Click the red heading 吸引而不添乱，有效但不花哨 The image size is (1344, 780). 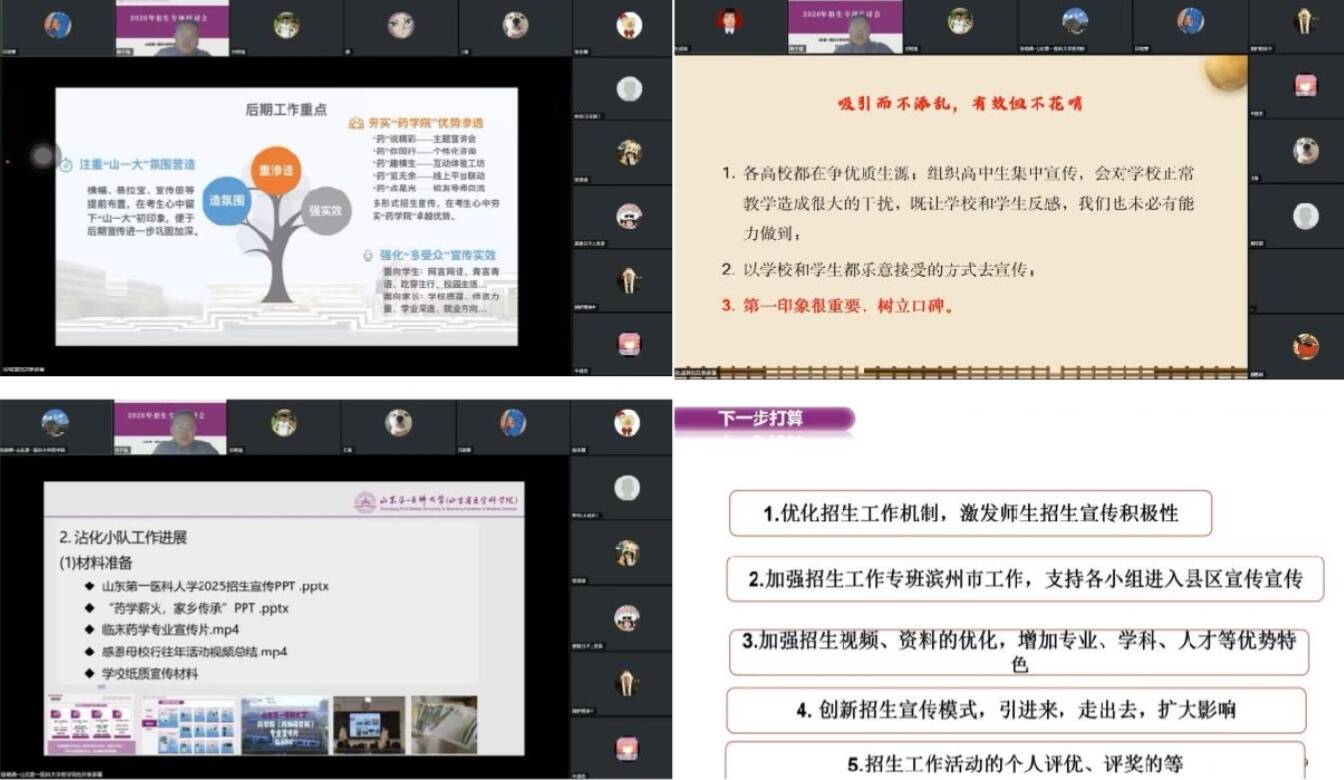[960, 103]
